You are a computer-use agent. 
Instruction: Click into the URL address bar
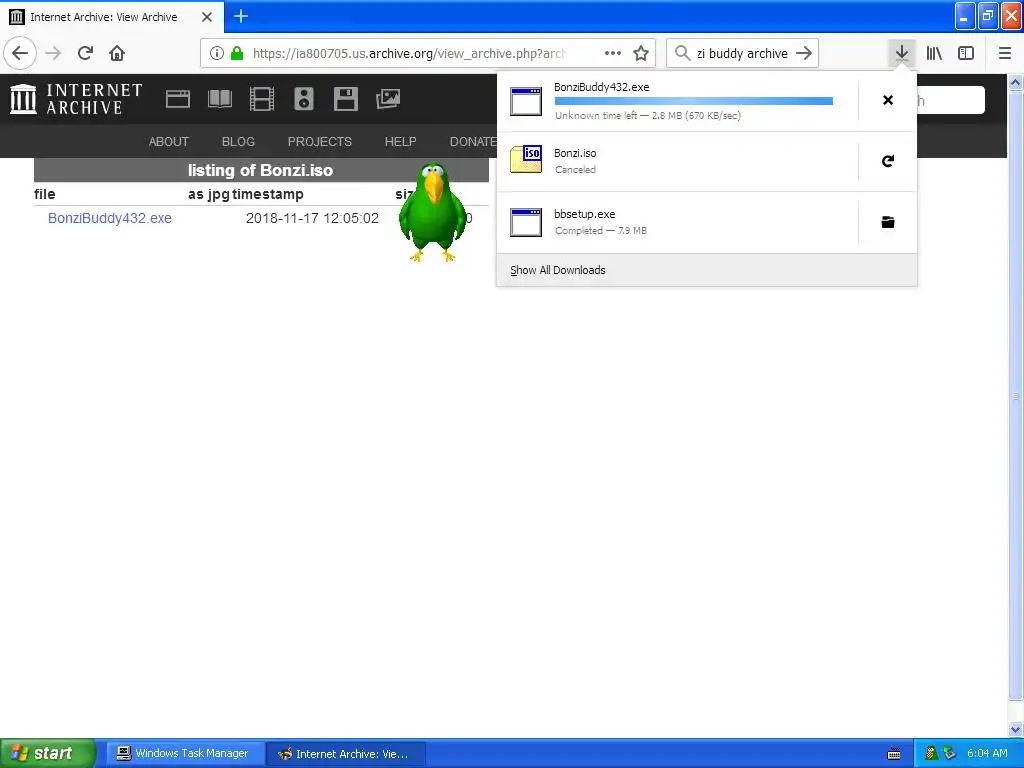[408, 53]
